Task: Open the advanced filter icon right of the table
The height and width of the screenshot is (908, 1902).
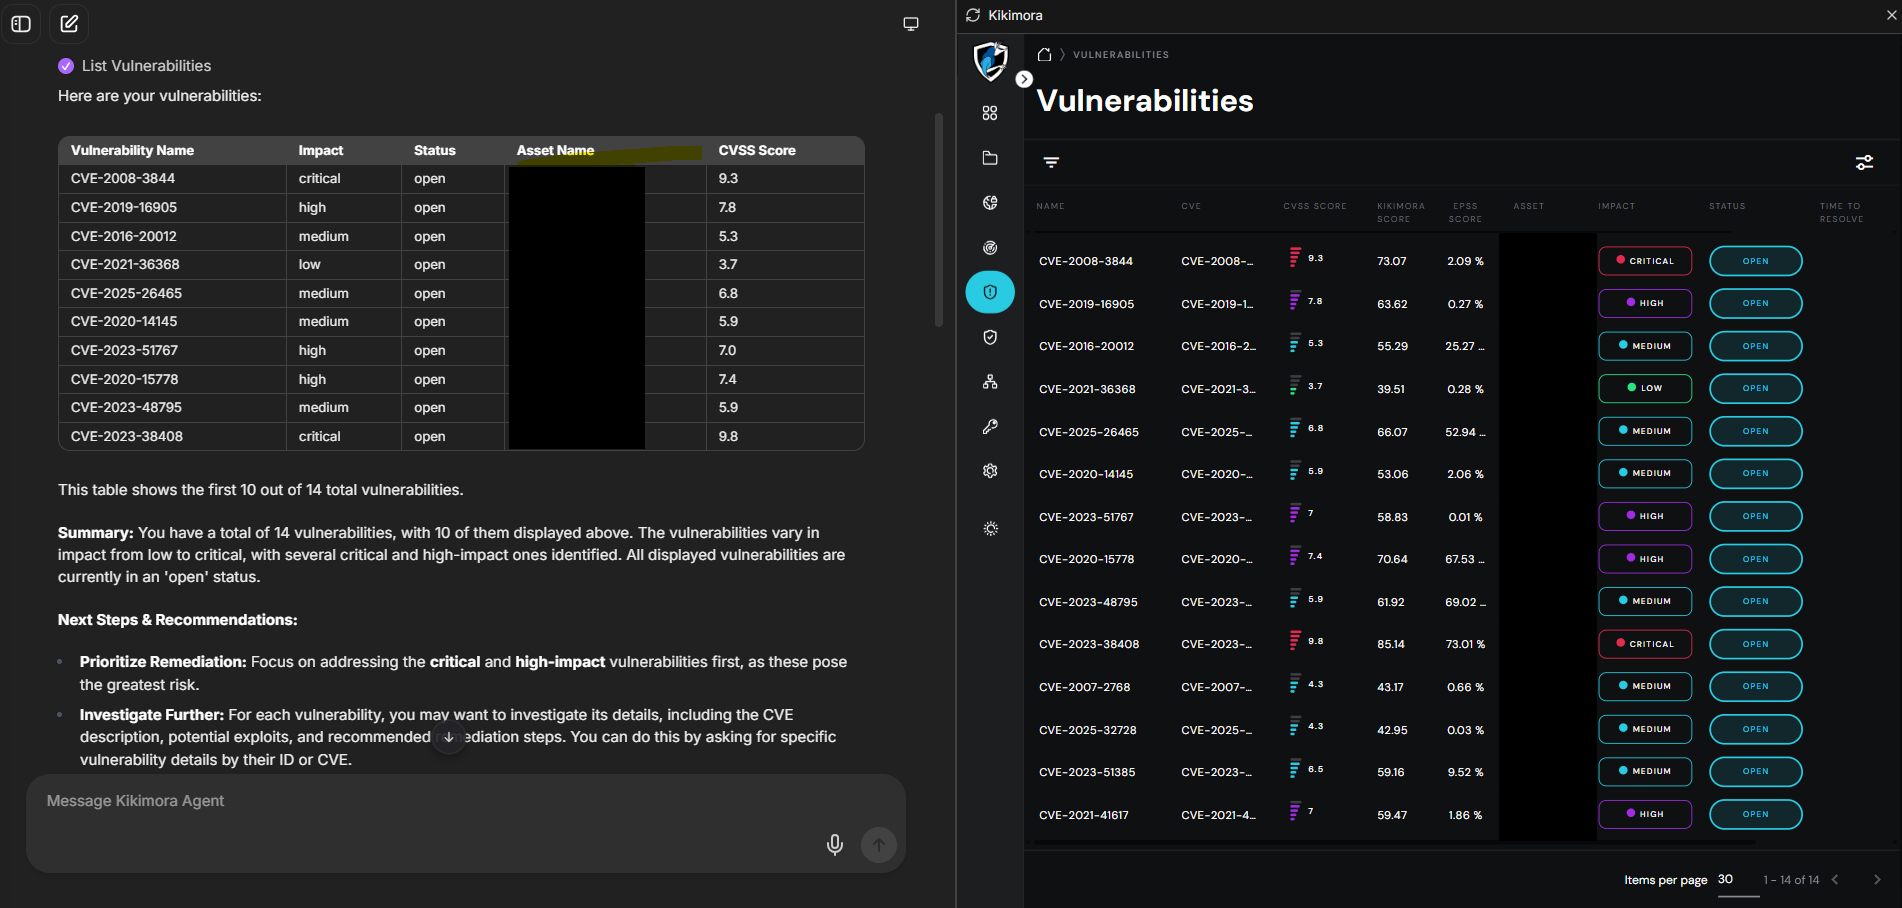Action: [1864, 161]
